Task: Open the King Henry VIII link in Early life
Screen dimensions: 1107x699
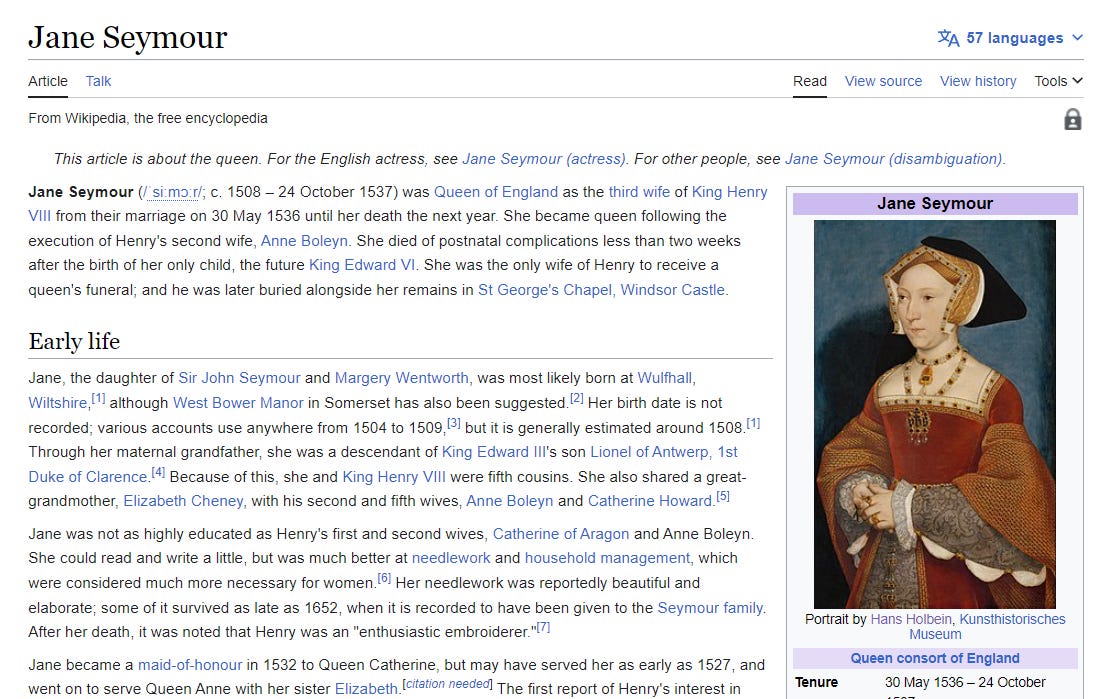Action: pos(394,477)
